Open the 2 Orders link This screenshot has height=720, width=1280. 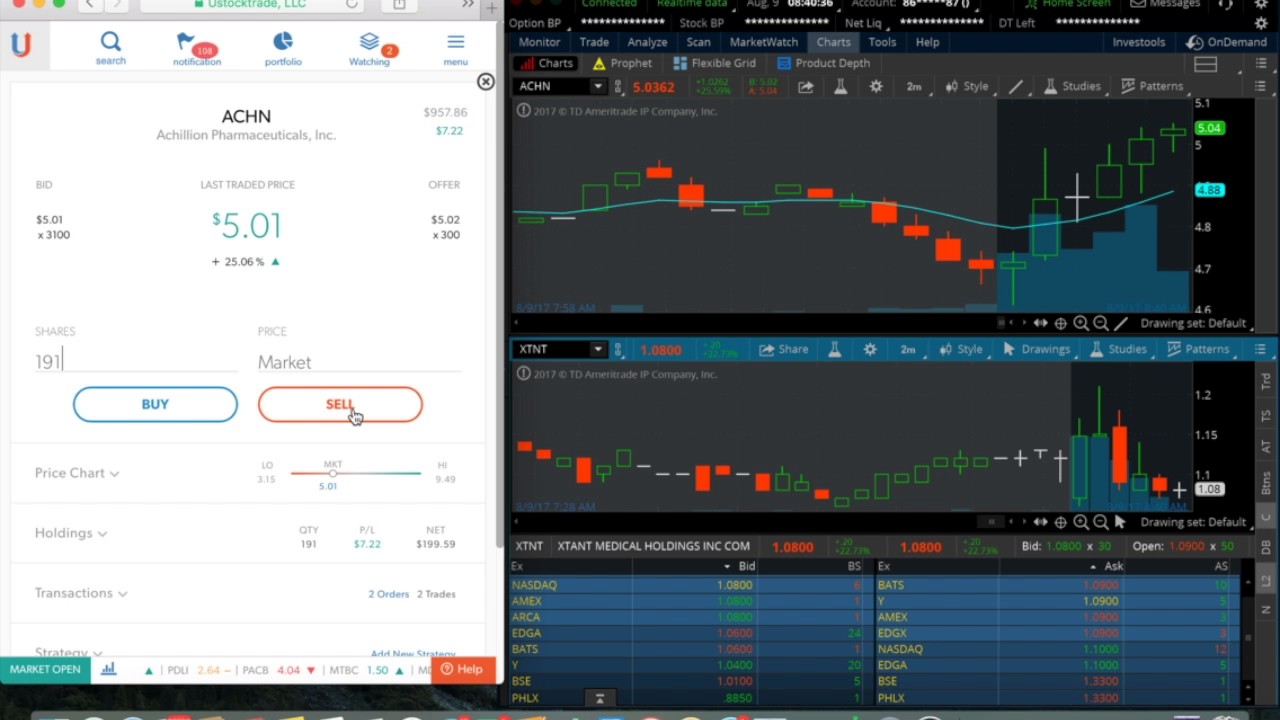pos(388,594)
